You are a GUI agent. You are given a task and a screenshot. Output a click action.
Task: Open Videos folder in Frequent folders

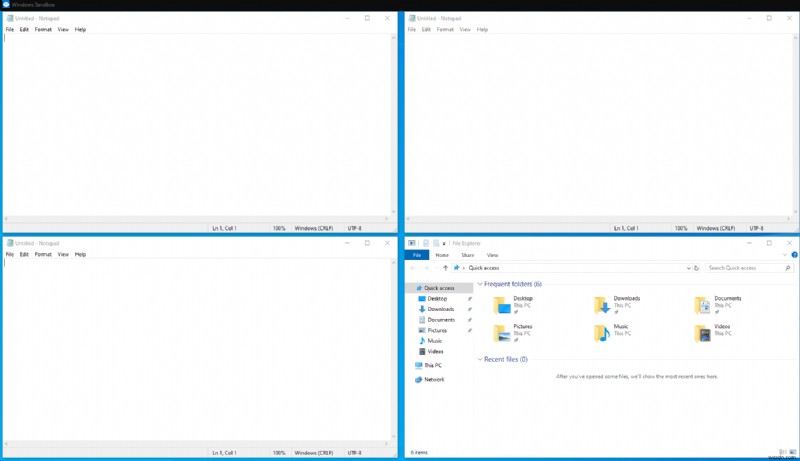(x=713, y=332)
